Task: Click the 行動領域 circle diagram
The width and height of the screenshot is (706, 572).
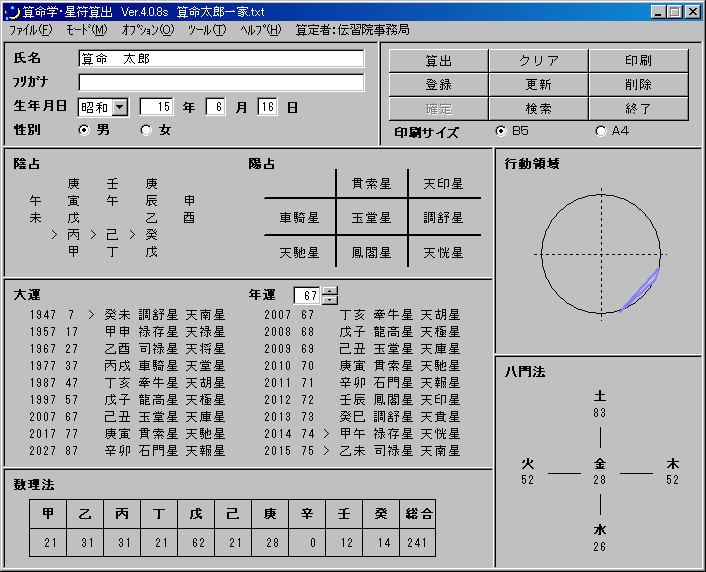Action: (x=601, y=254)
